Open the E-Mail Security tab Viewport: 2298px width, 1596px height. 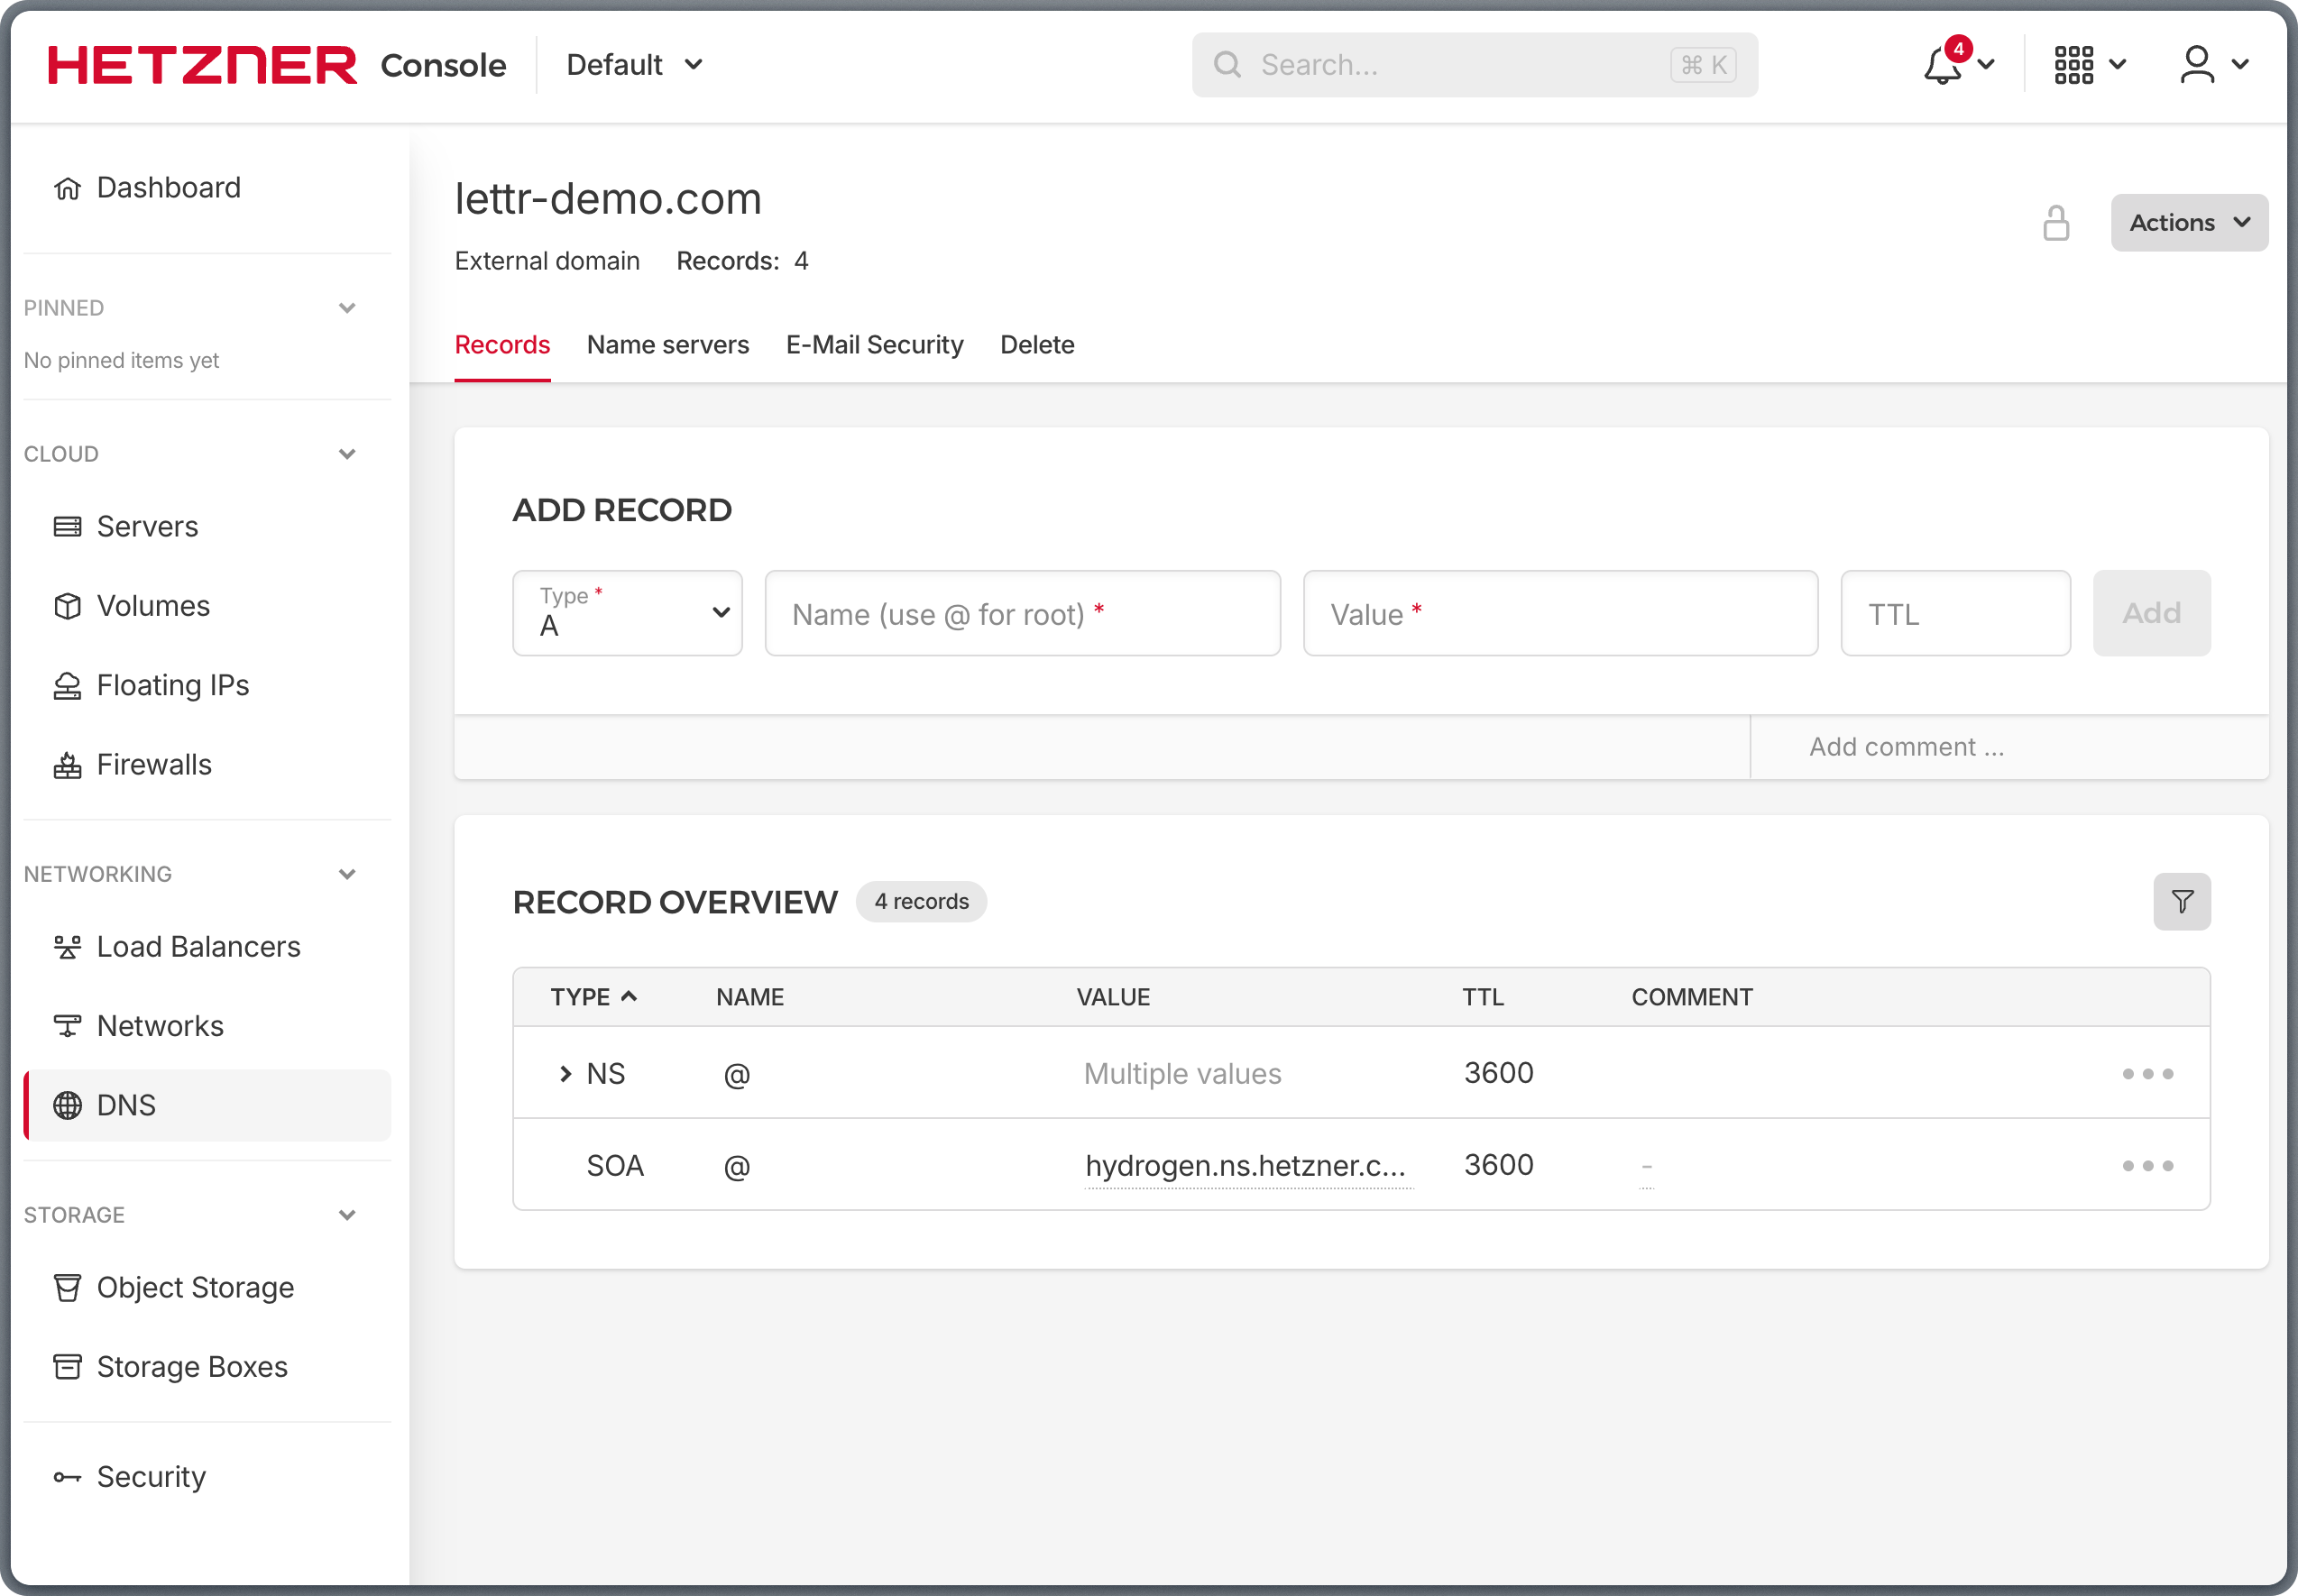(x=875, y=344)
